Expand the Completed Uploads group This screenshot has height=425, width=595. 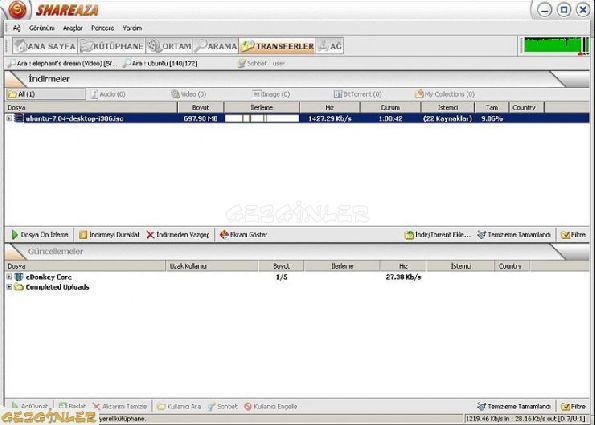(9, 287)
